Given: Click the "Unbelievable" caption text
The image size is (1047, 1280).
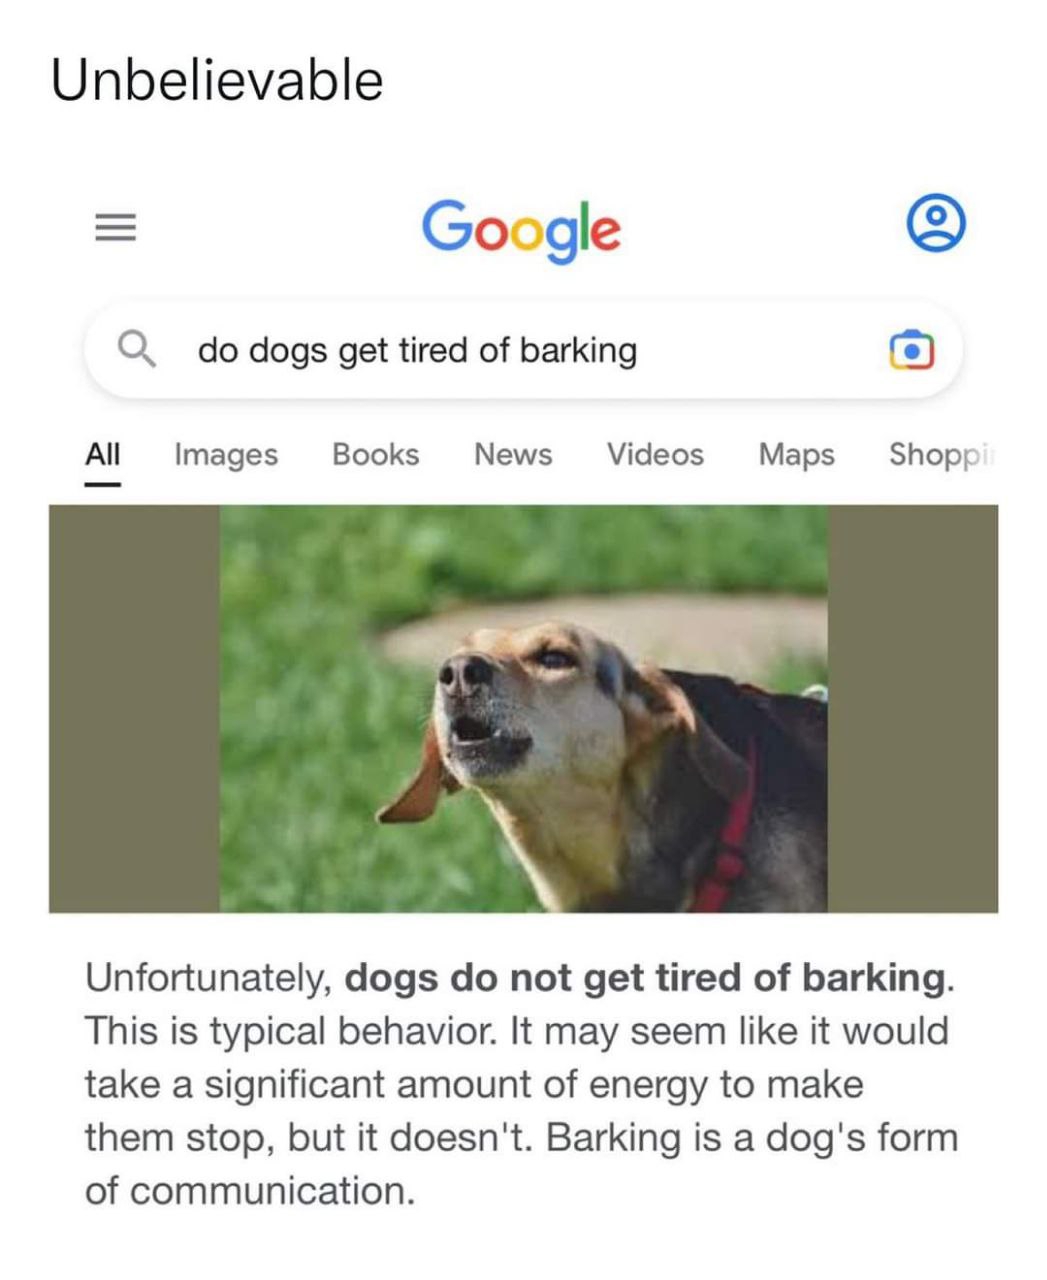Looking at the screenshot, I should pos(217,80).
